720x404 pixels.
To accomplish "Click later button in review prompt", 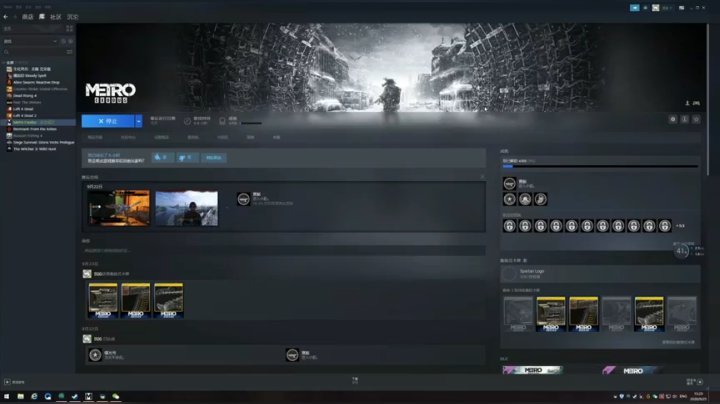I will pyautogui.click(x=214, y=157).
